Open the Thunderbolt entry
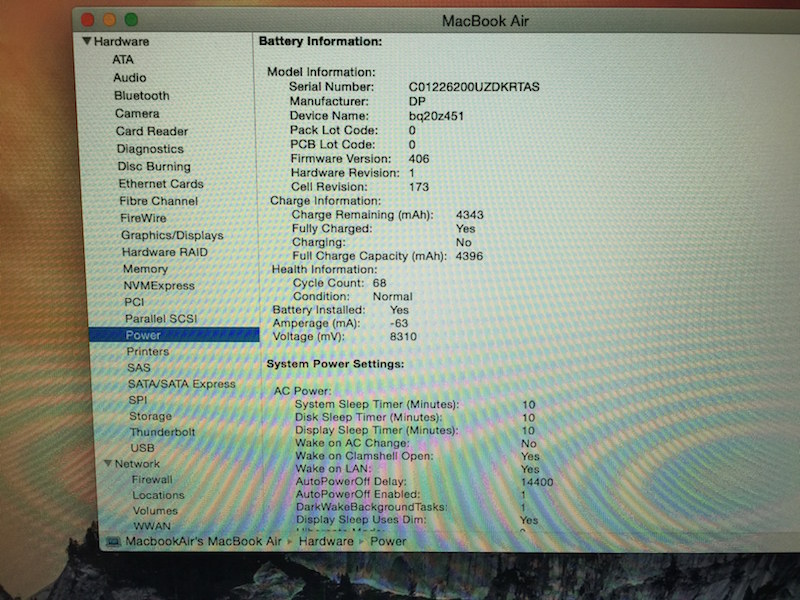Screen dimensions: 800x600 pos(162,432)
